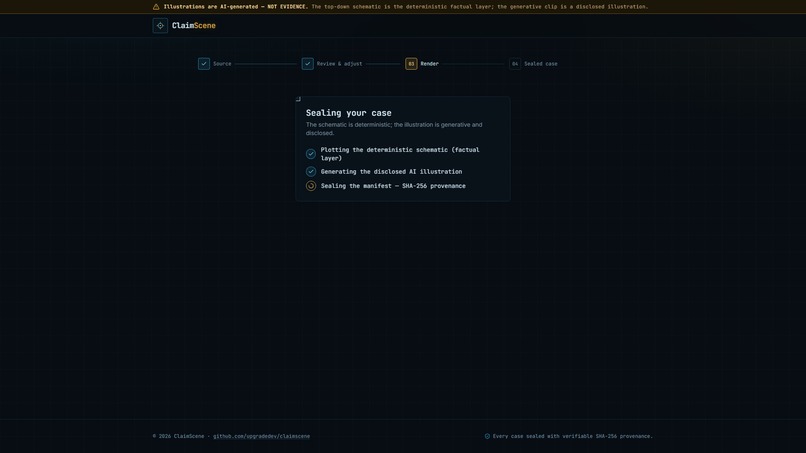This screenshot has height=453, width=806.
Task: Select the schematic is deterministic description text
Action: click(x=394, y=129)
